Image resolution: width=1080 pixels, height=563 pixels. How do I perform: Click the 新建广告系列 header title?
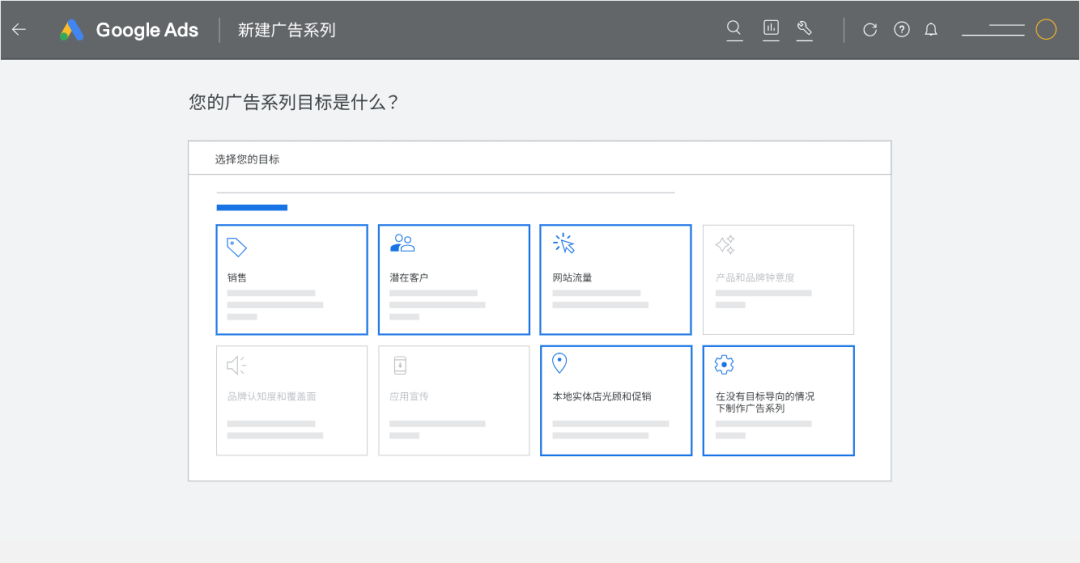coord(286,30)
